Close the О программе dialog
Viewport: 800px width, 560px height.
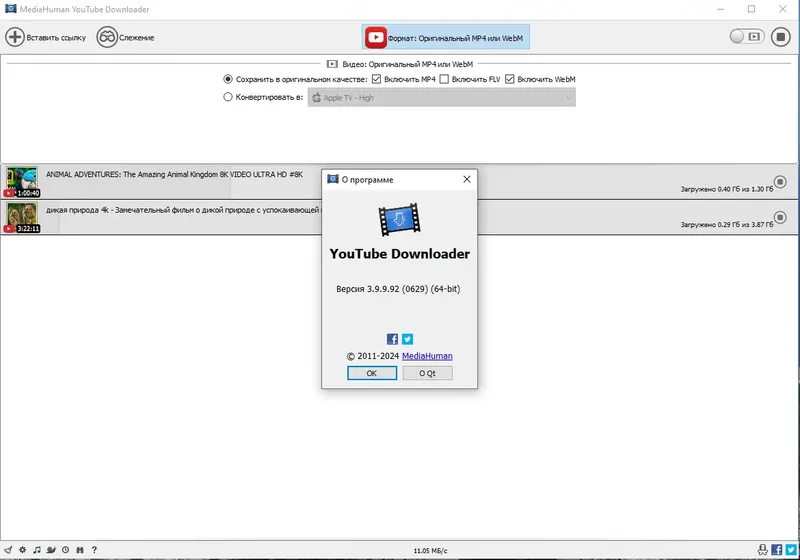(x=467, y=179)
